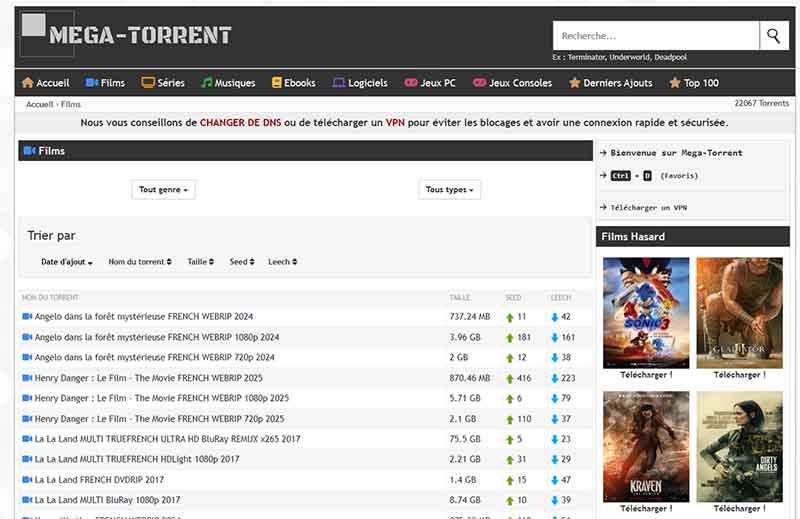Click the 22067 Torrents counter text

pos(762,103)
